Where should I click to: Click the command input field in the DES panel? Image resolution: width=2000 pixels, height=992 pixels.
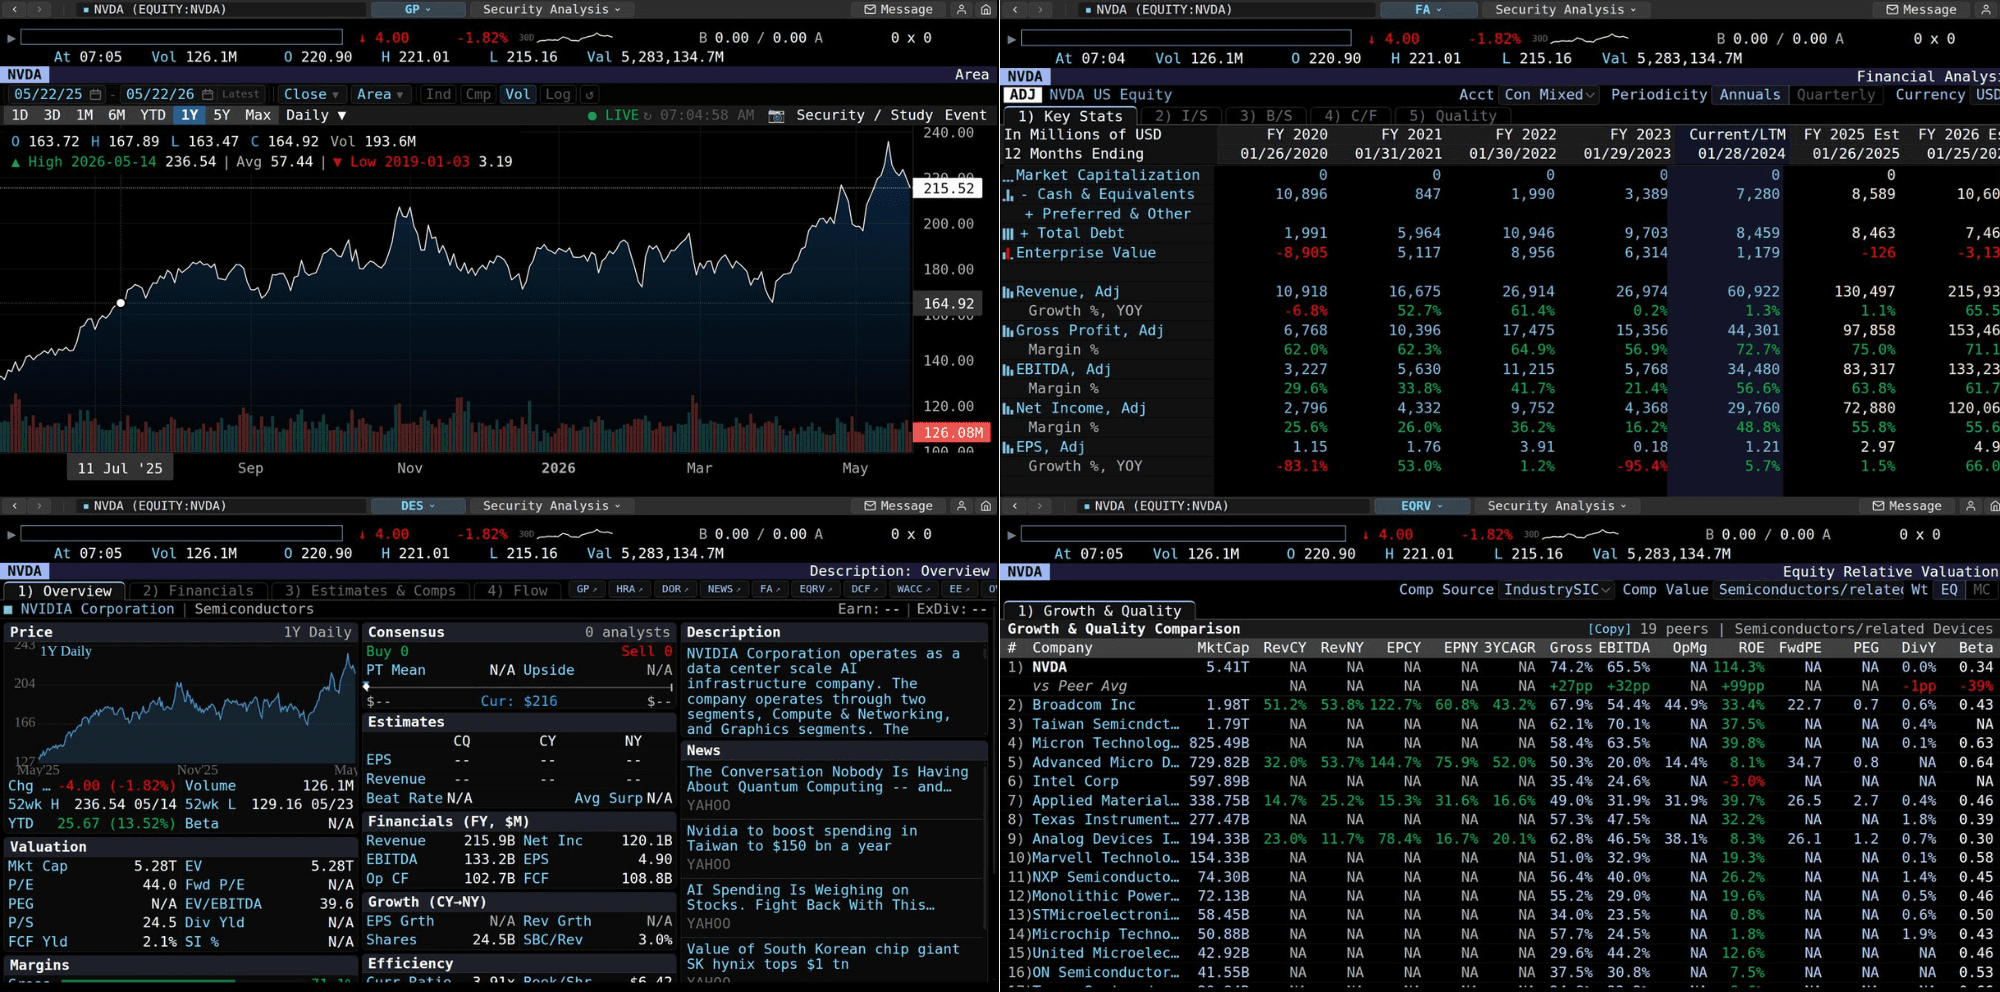coord(181,534)
